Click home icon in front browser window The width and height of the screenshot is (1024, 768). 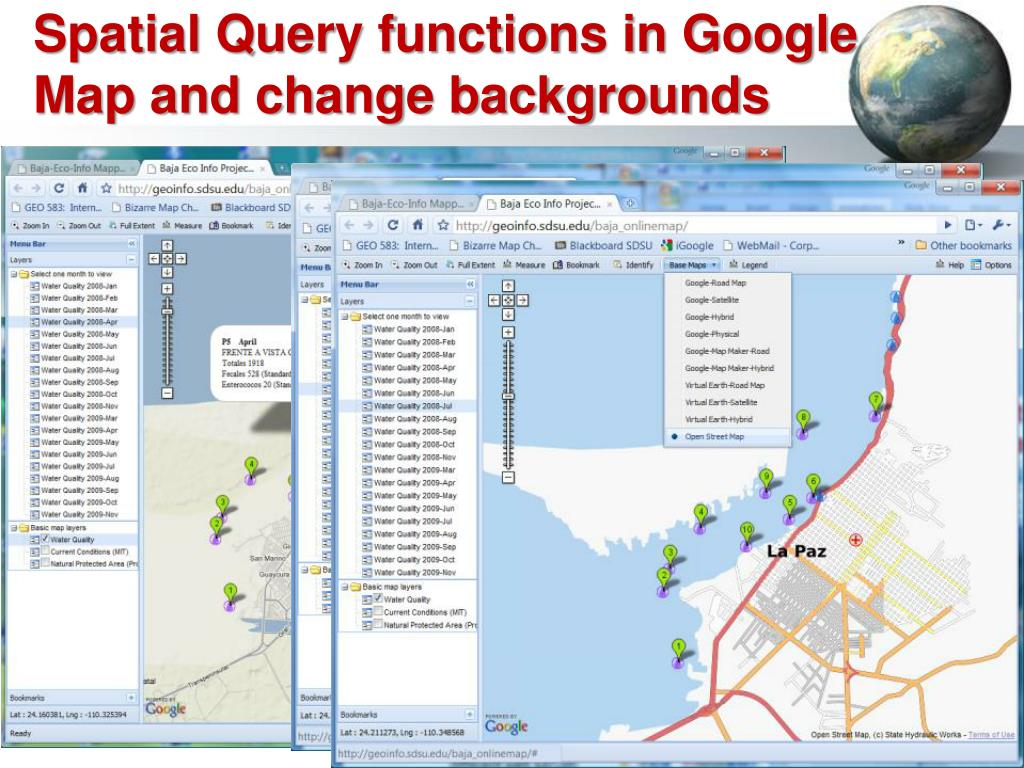[417, 225]
